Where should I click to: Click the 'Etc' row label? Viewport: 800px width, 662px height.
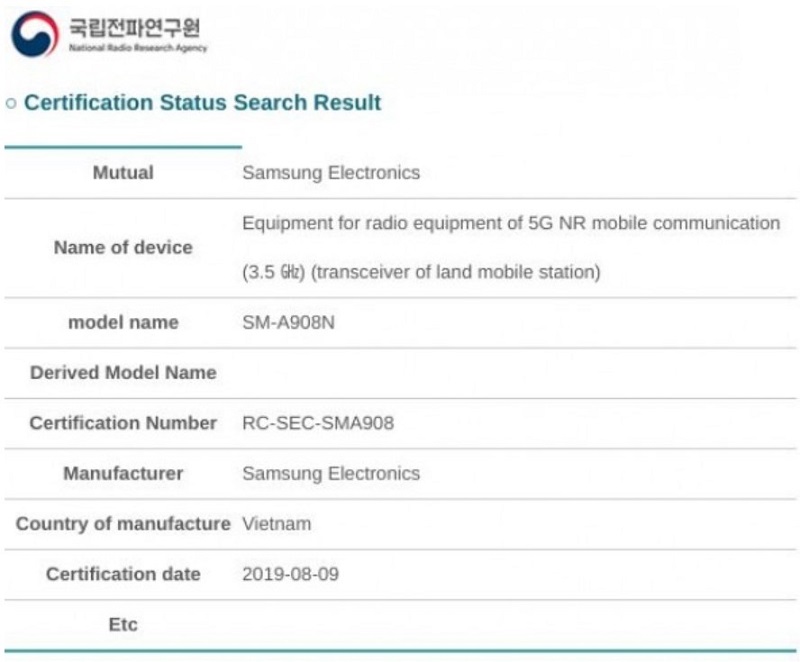(123, 624)
